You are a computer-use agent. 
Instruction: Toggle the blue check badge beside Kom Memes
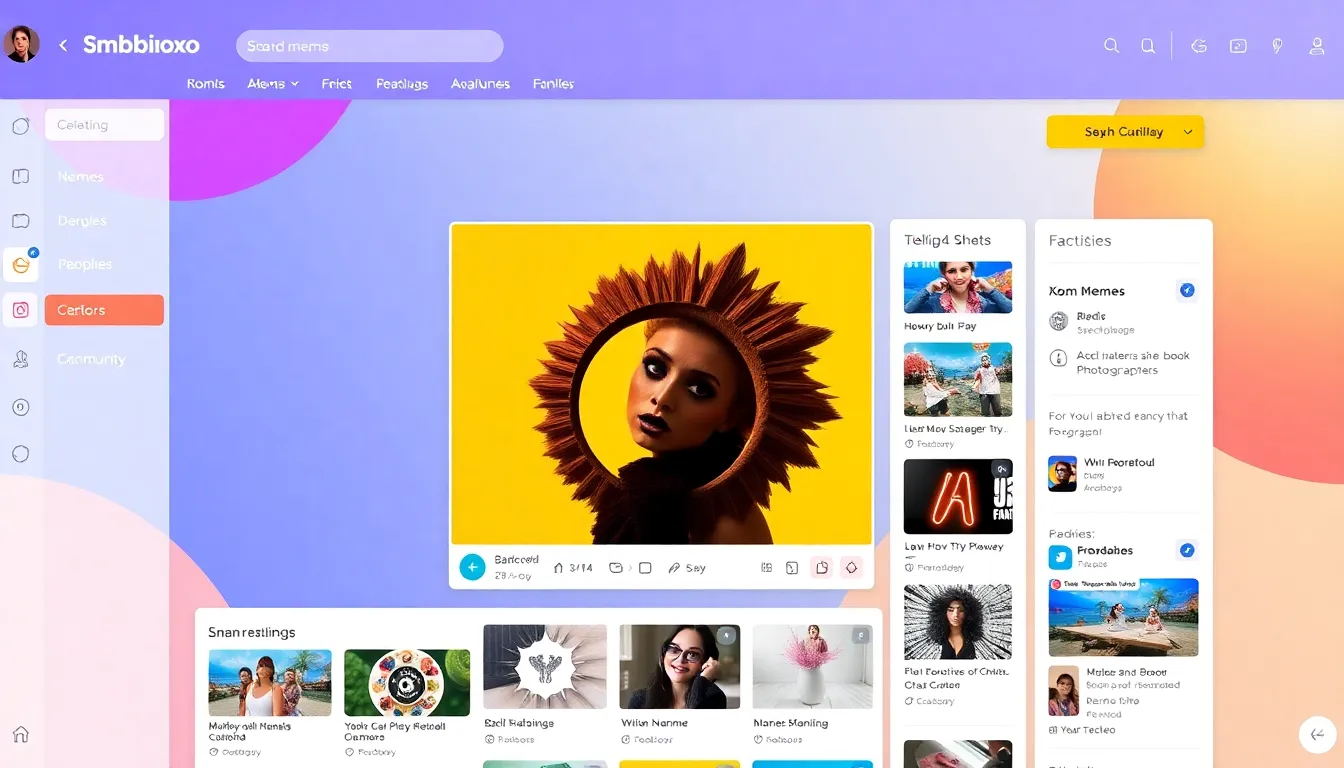(x=1187, y=291)
